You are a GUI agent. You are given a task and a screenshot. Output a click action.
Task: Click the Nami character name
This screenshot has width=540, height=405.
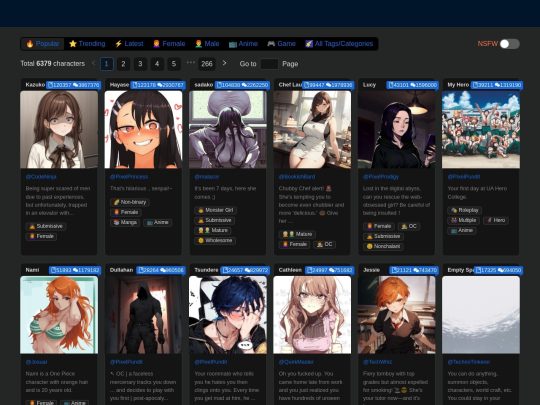[32, 270]
